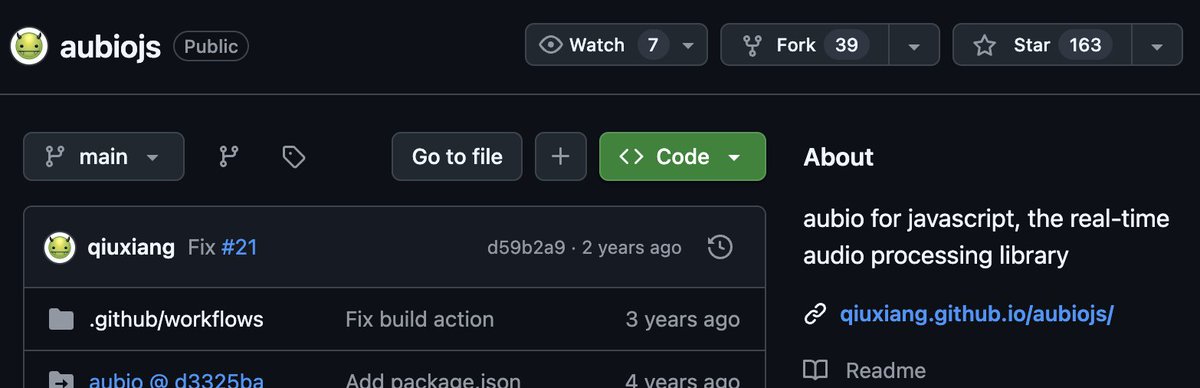Click the .github/workflows folder icon
Screen dimensions: 1200x388
(61, 320)
